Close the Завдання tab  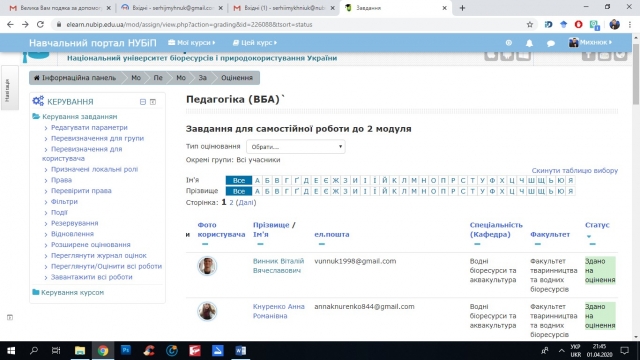pos(444,8)
